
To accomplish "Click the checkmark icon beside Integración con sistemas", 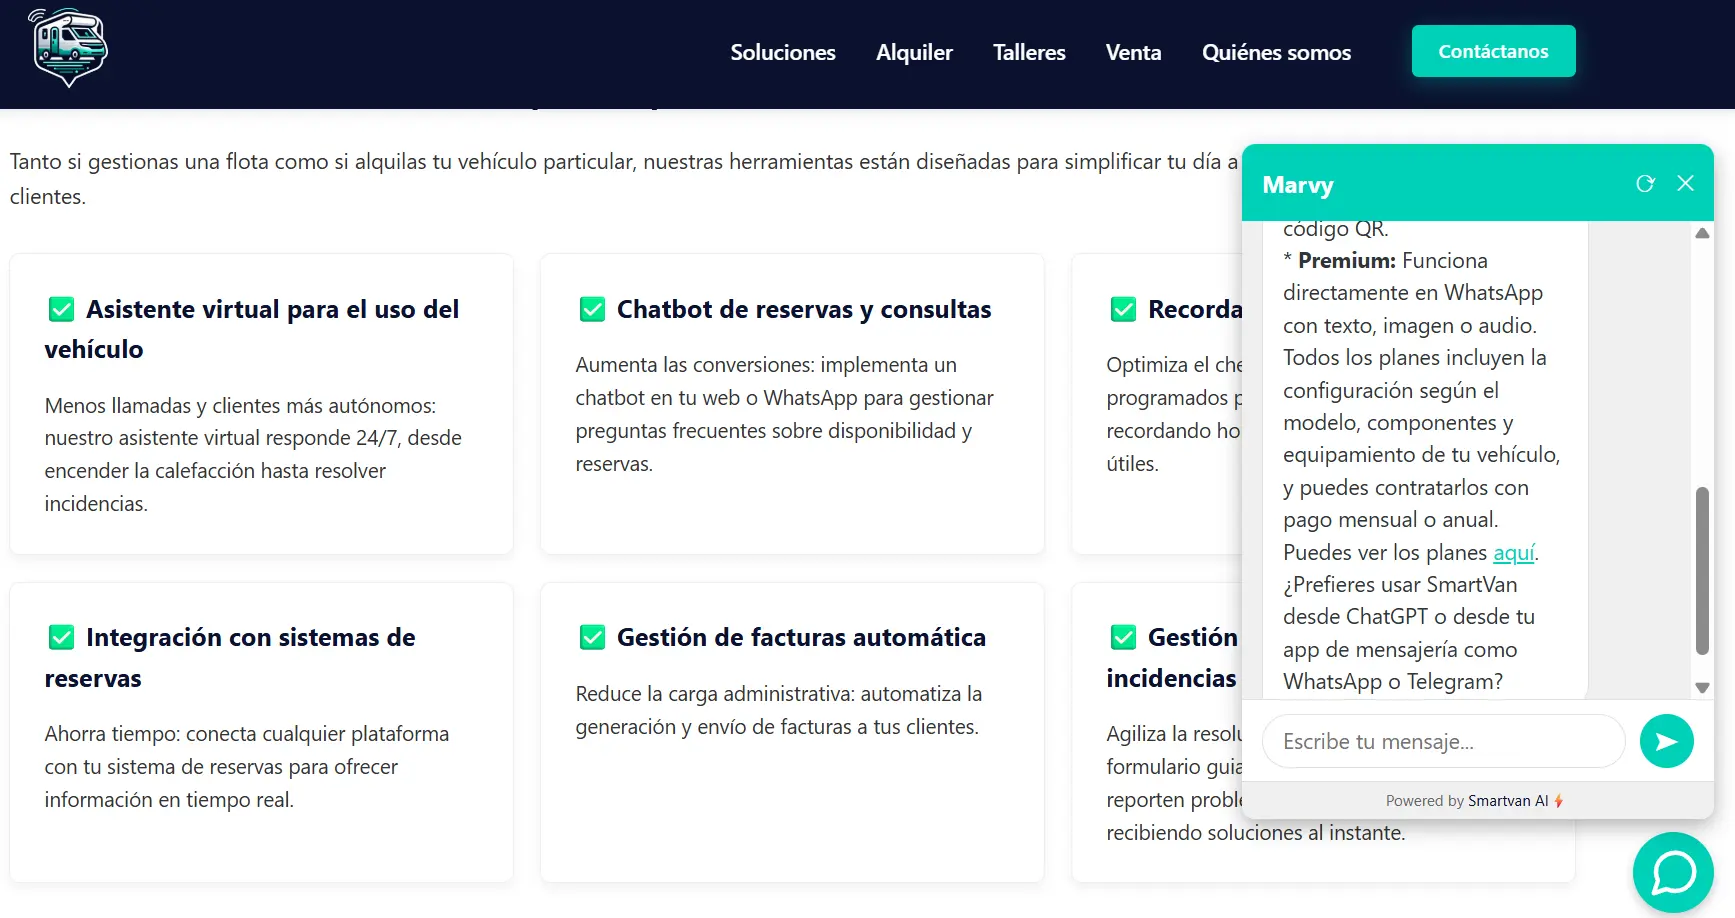I will [61, 637].
